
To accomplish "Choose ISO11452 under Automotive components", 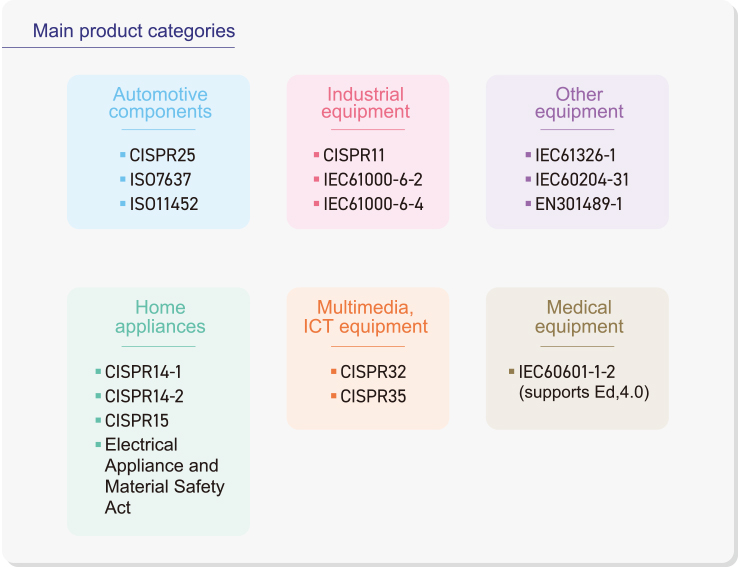I will click(164, 204).
